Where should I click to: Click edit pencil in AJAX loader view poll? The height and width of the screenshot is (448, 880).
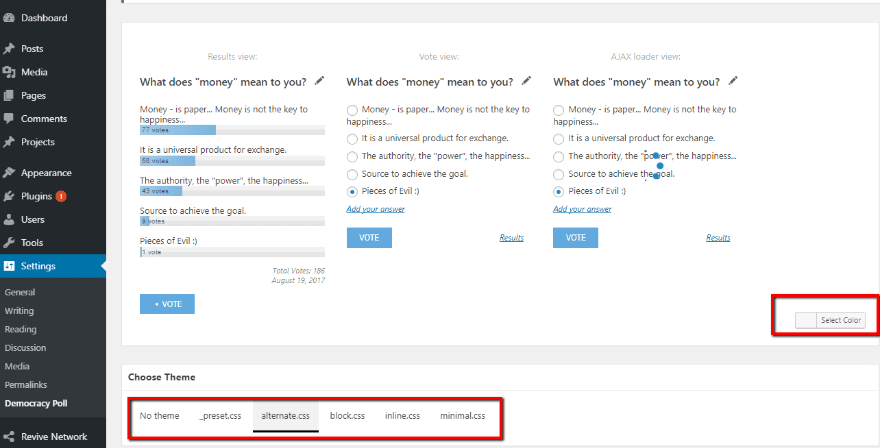(x=732, y=81)
